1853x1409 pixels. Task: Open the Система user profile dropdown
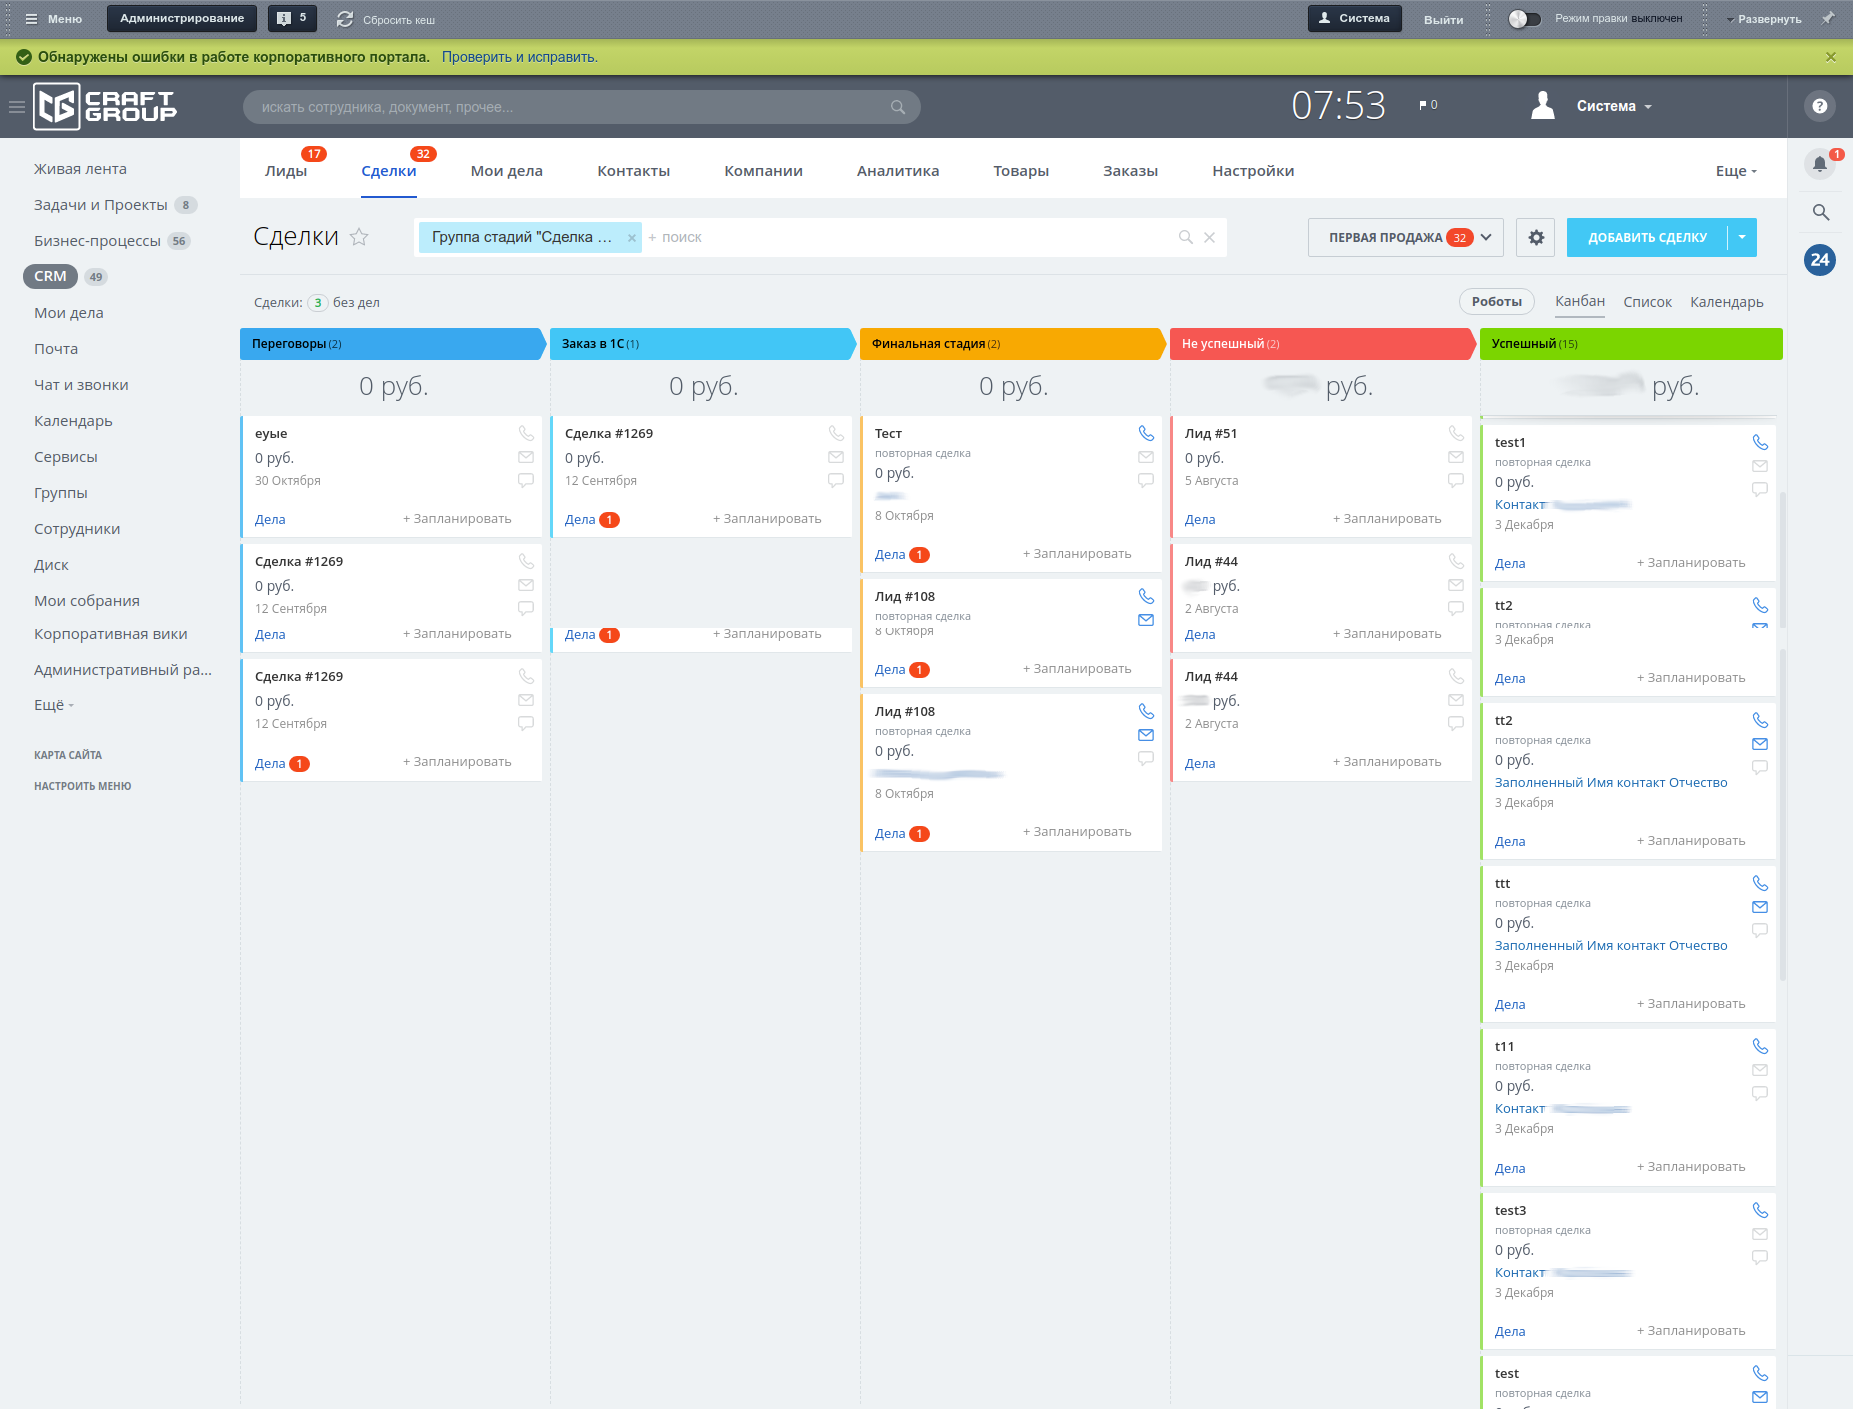coord(1613,106)
